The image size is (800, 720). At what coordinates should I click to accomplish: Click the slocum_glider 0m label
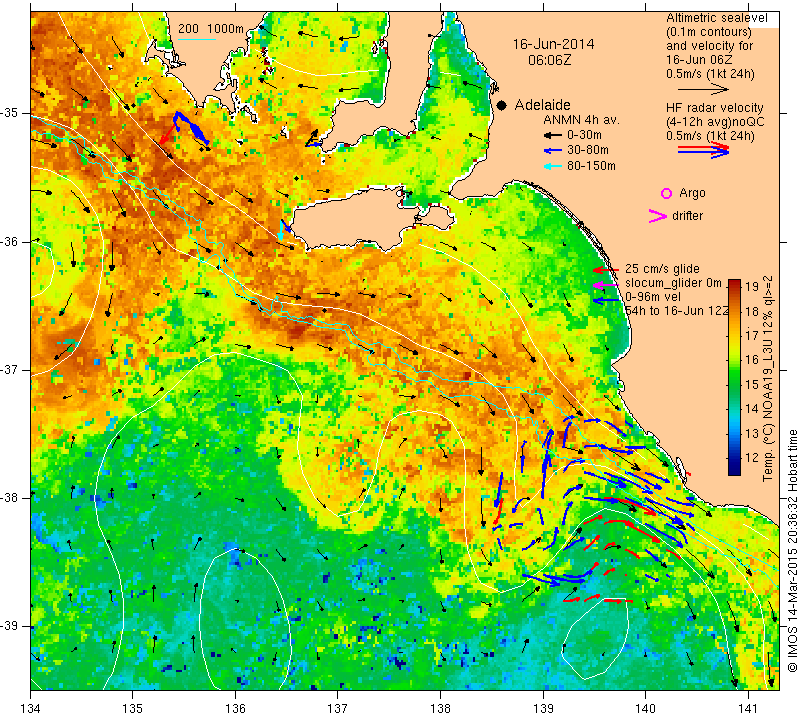(x=673, y=283)
